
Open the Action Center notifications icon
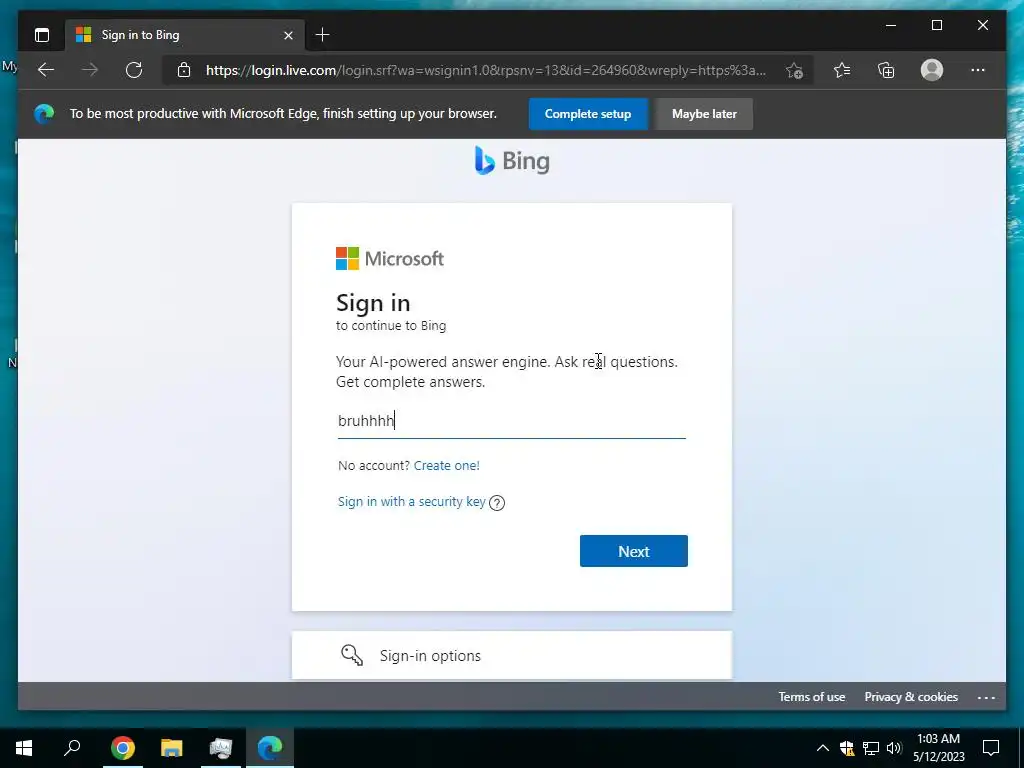click(x=991, y=748)
